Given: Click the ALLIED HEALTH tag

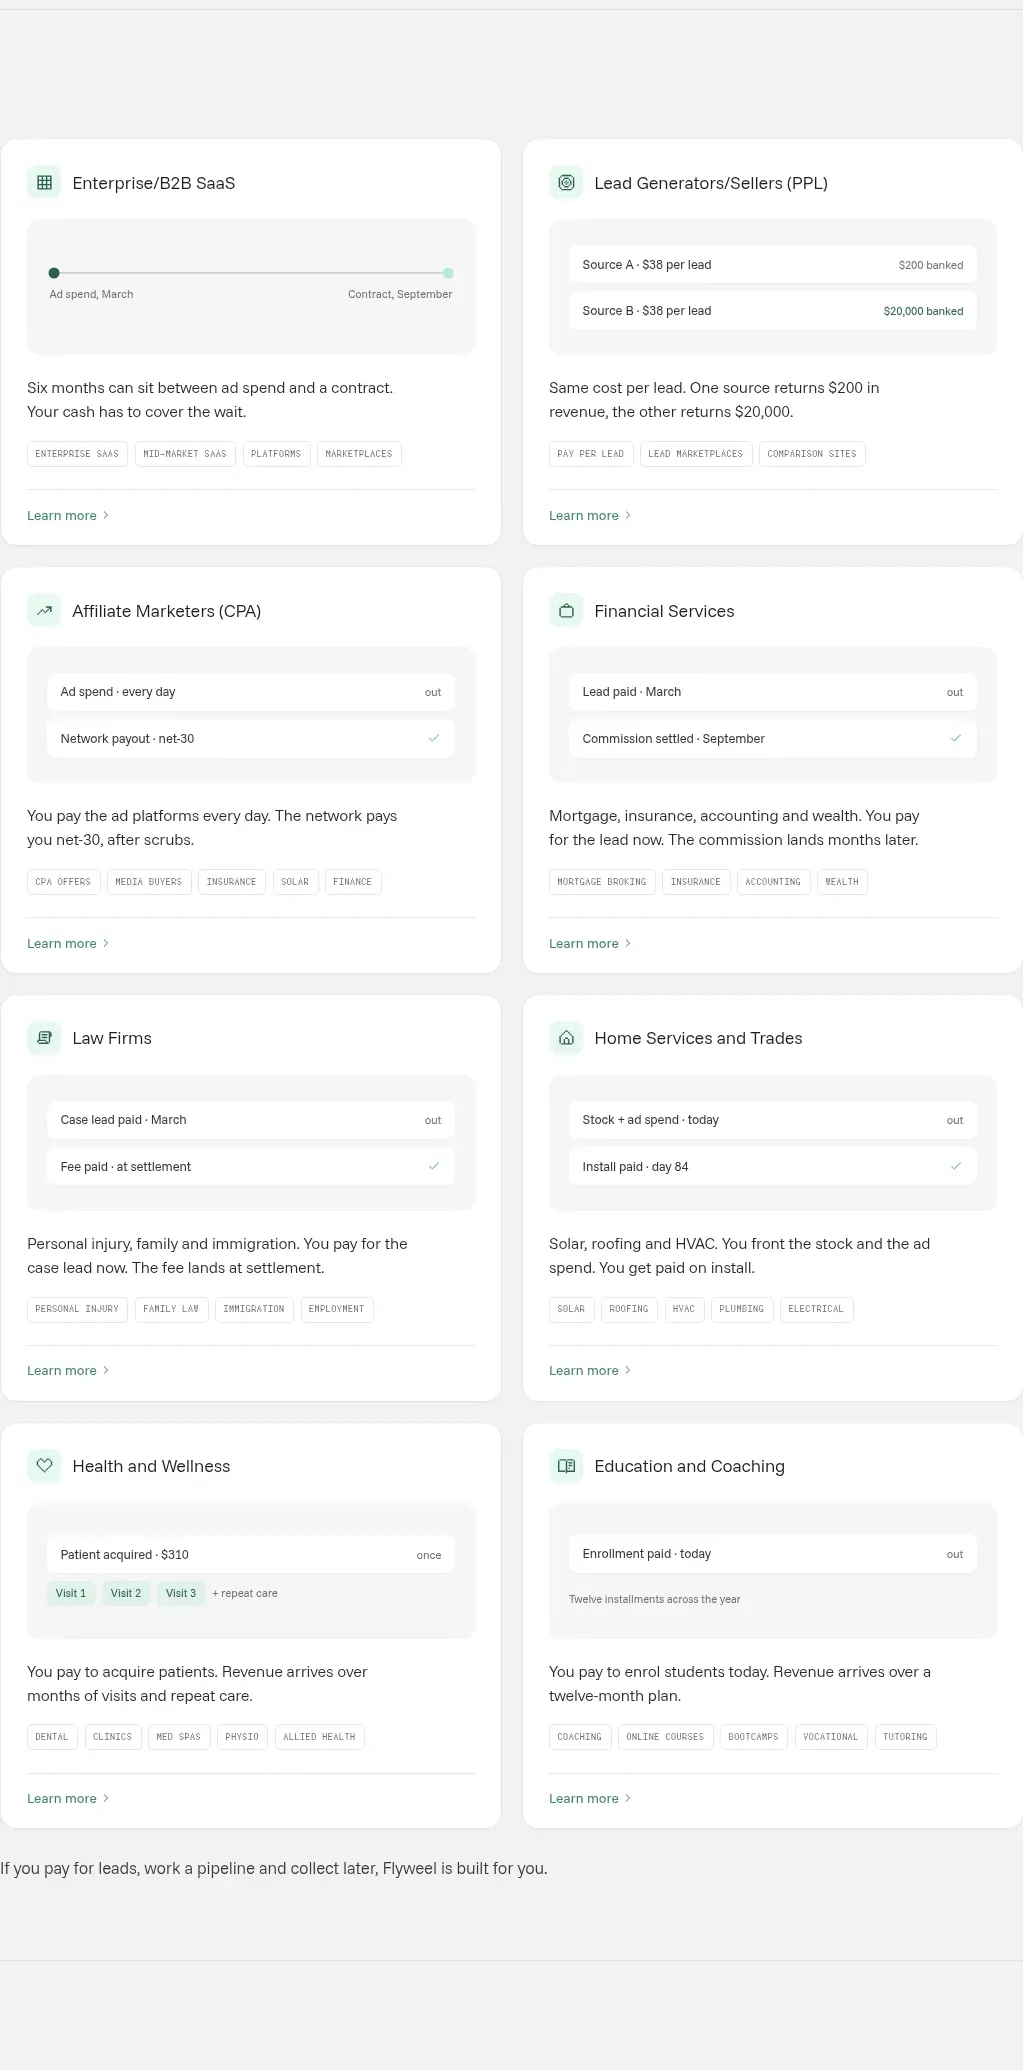Looking at the screenshot, I should click(x=319, y=1737).
